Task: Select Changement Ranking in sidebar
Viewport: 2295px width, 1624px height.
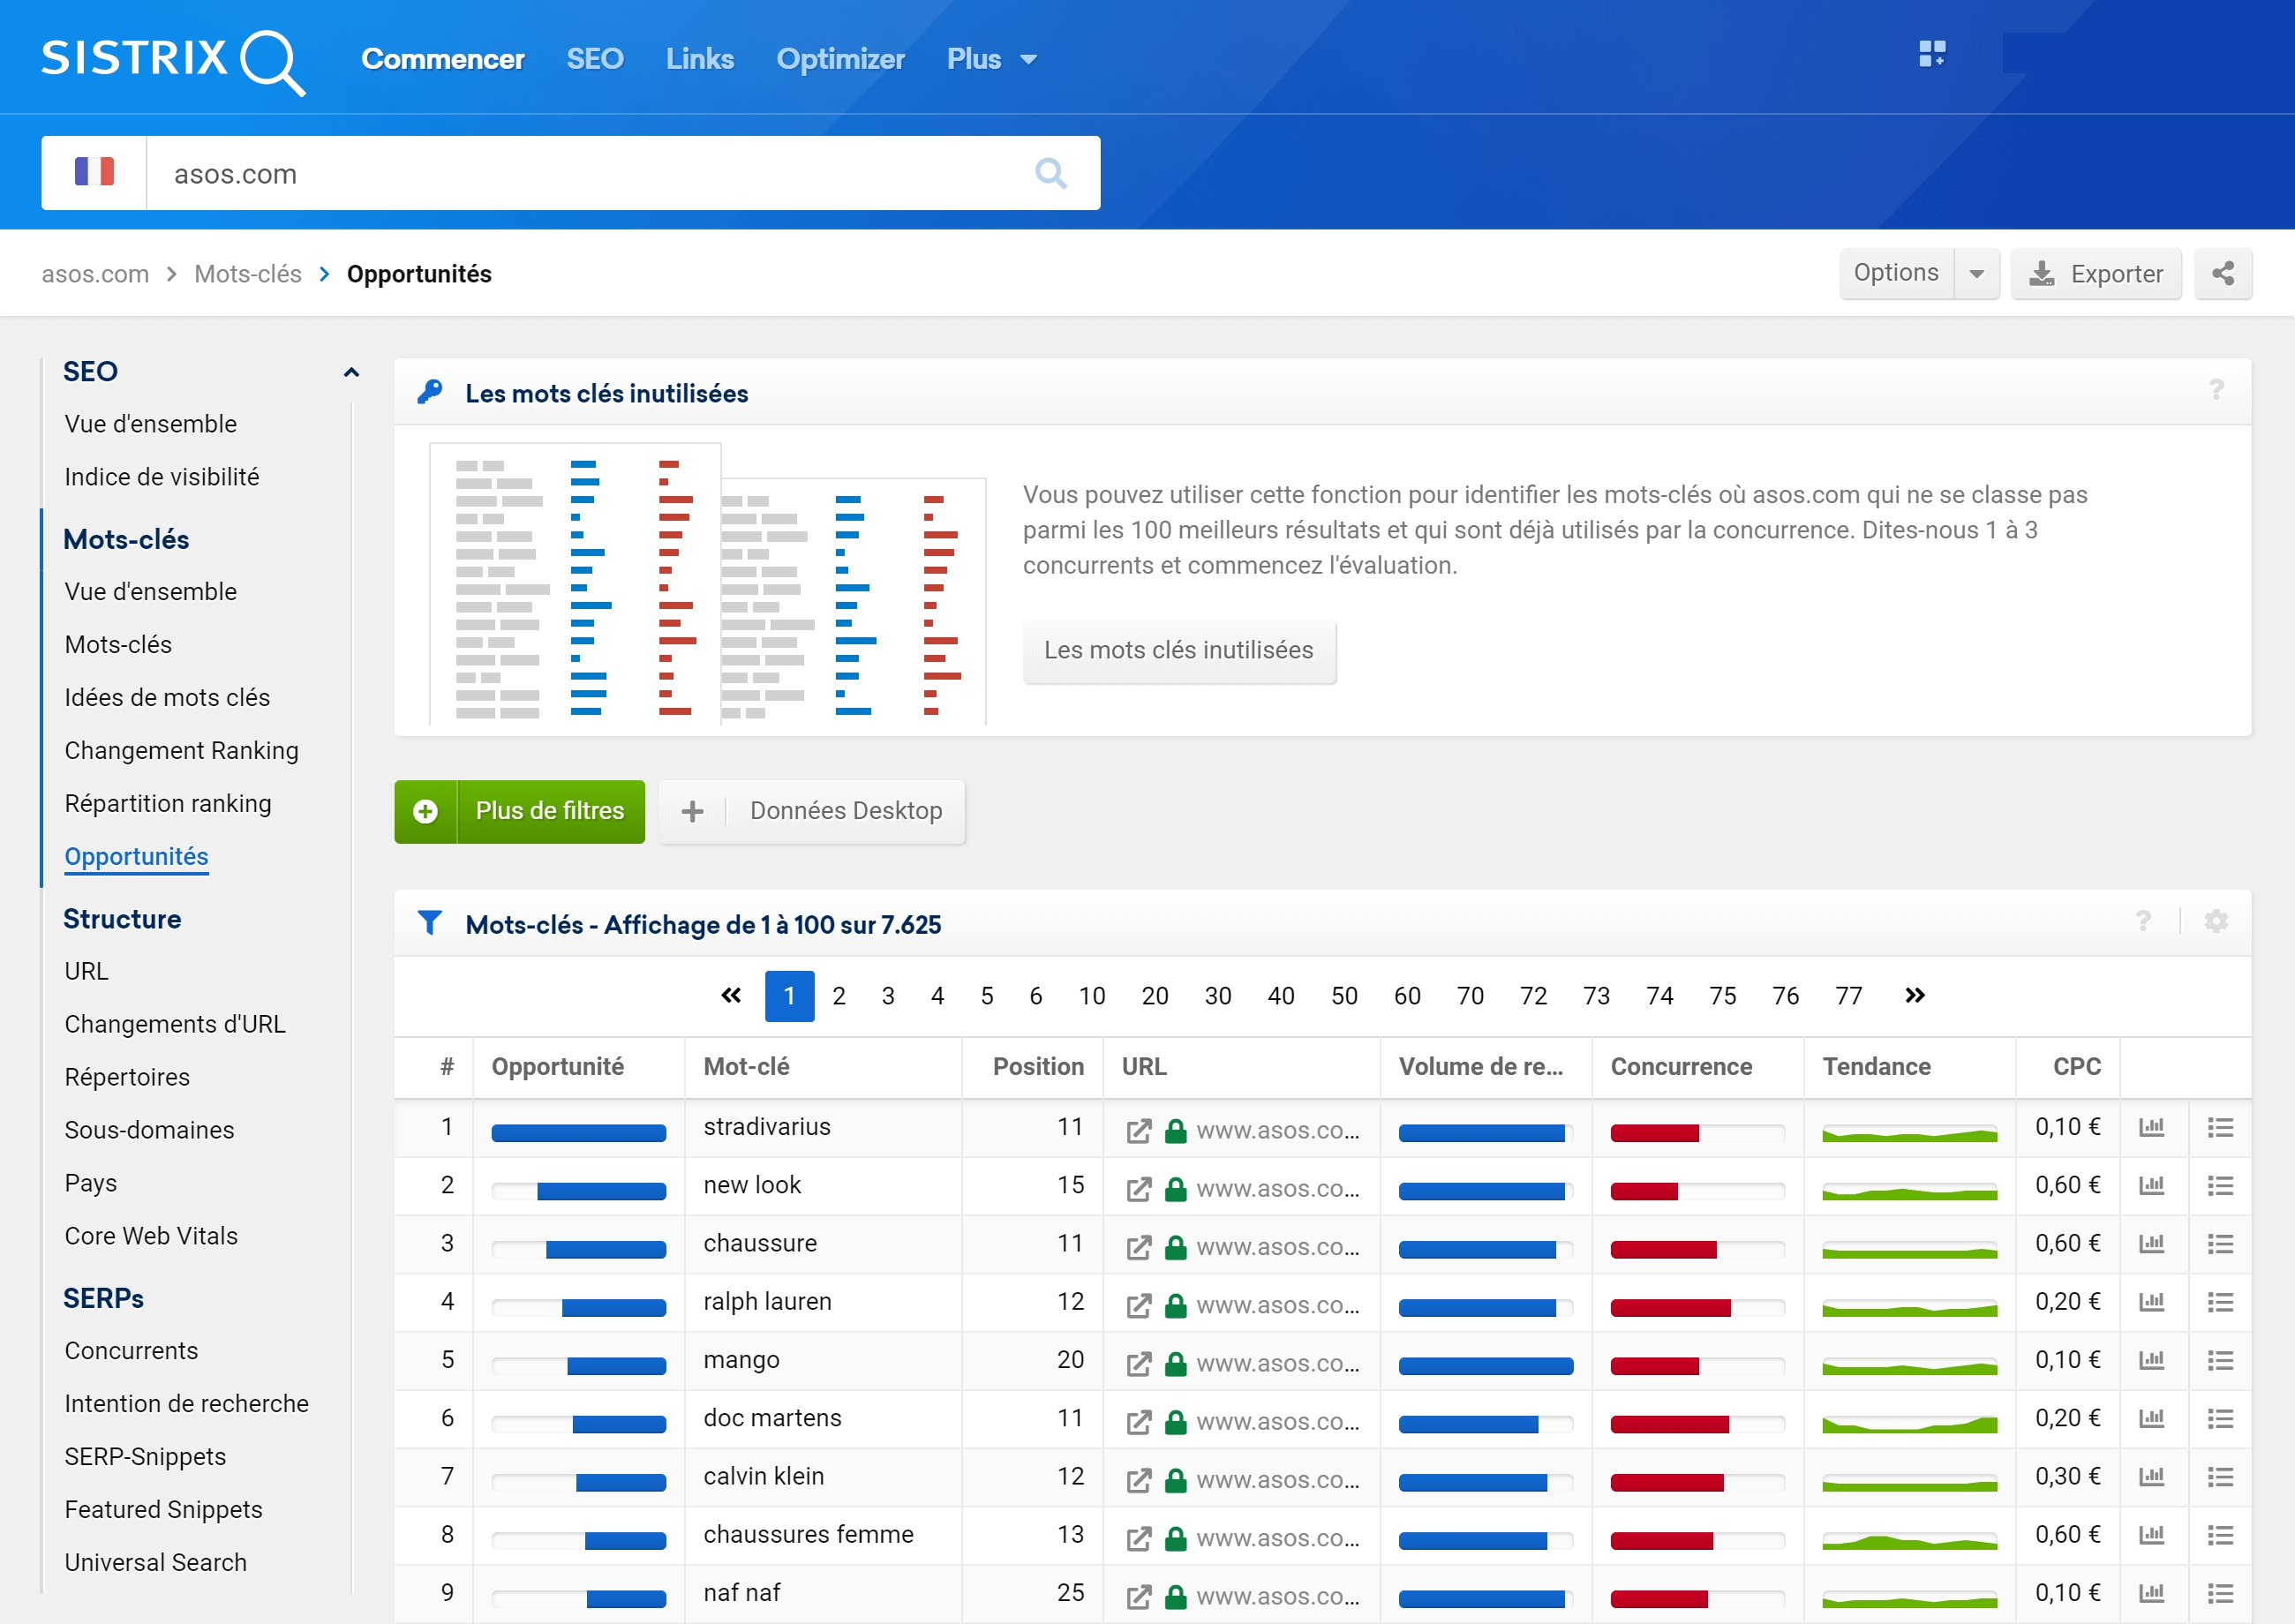Action: [x=181, y=750]
